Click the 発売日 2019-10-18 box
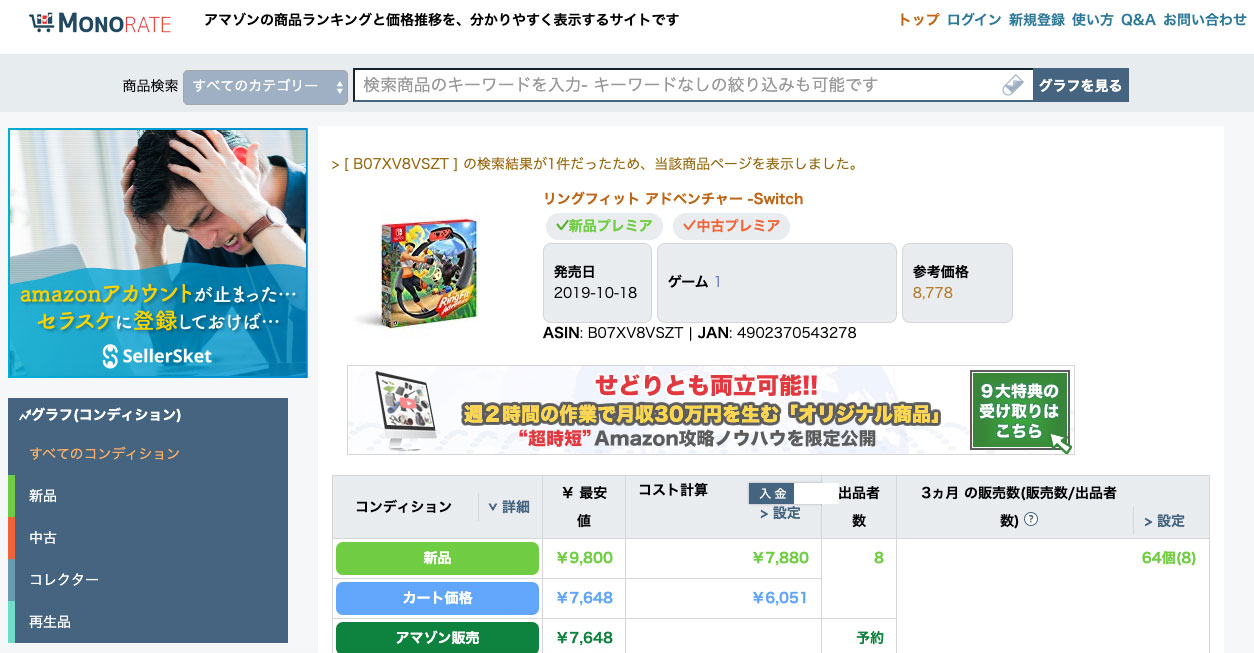 (597, 283)
